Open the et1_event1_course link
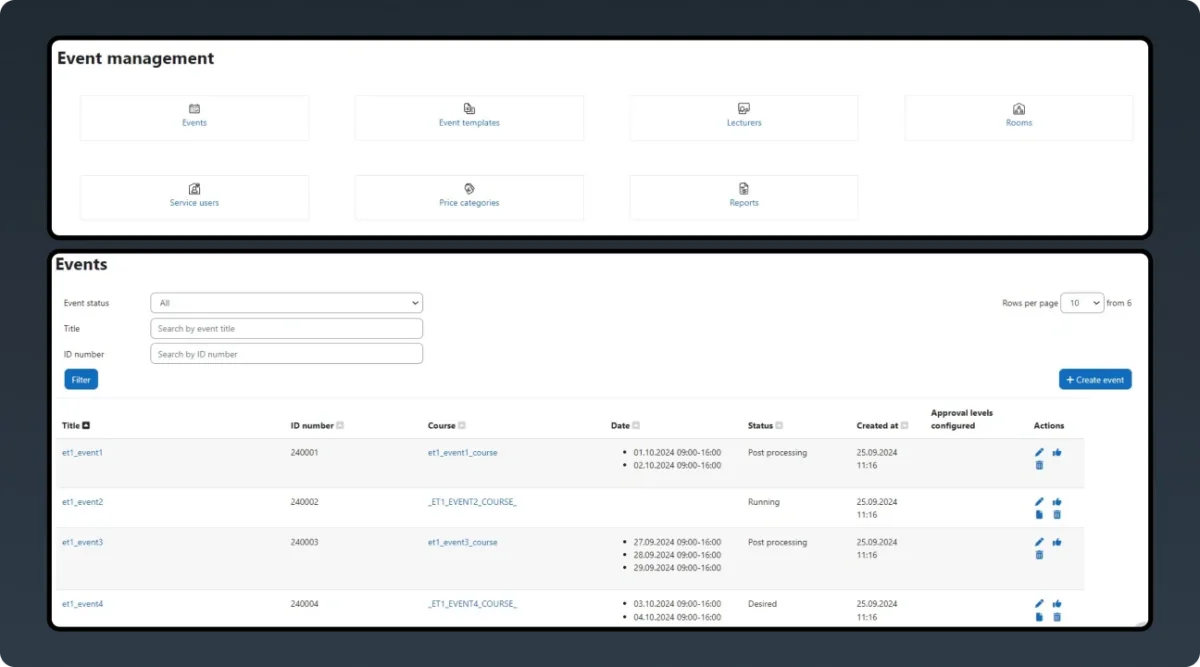Viewport: 1200px width, 667px height. pos(462,453)
